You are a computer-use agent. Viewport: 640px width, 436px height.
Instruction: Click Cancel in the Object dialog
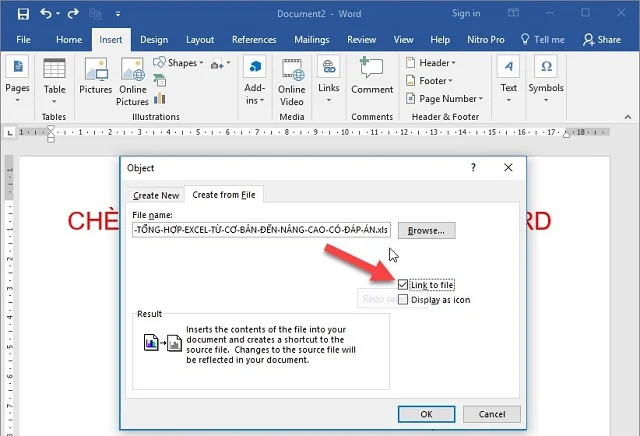pyautogui.click(x=492, y=414)
